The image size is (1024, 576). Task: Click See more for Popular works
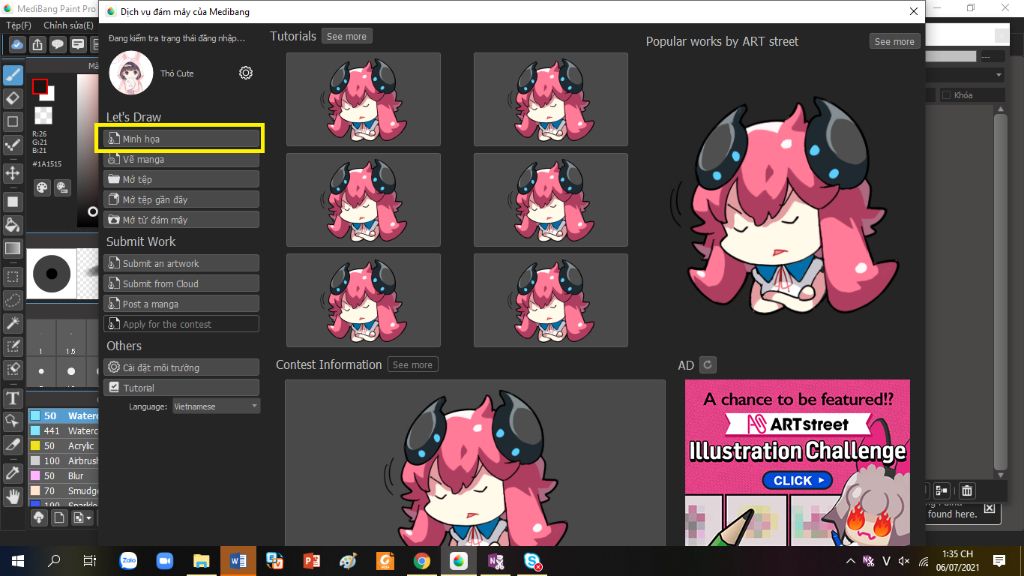tap(894, 41)
